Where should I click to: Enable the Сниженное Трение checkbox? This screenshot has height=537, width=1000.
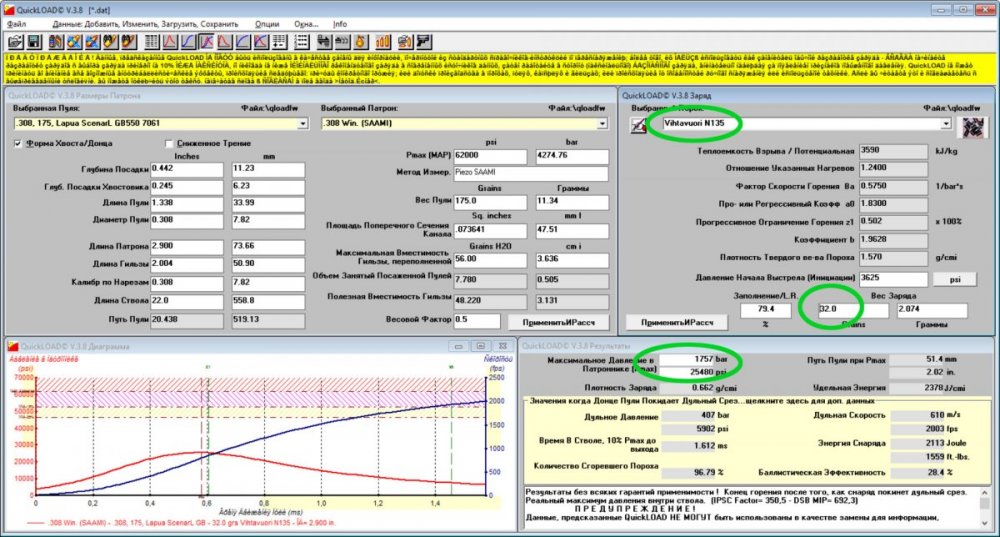coord(168,143)
